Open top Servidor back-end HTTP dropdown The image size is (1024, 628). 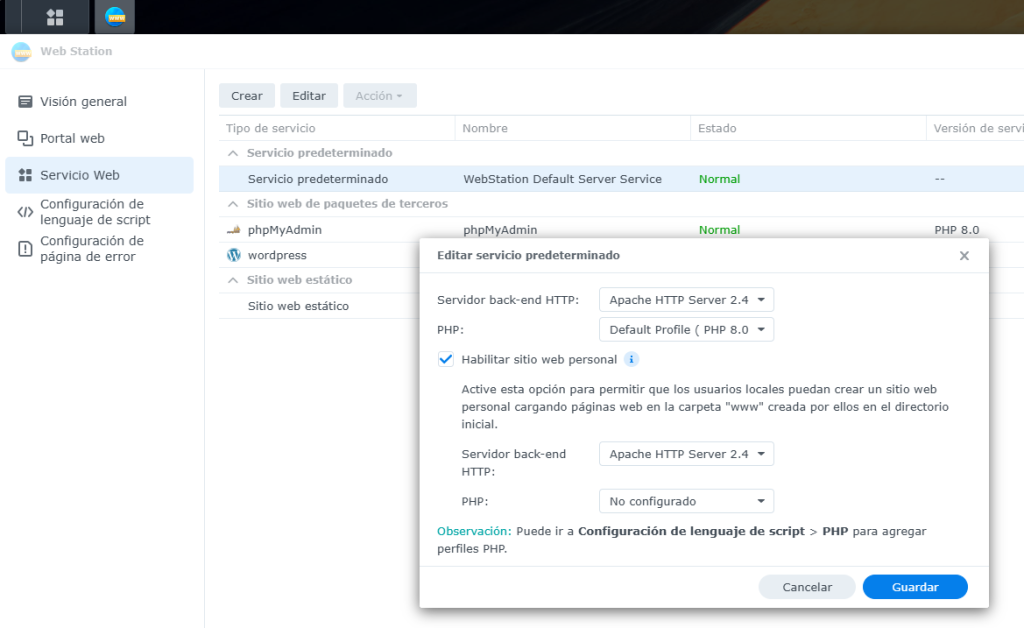[x=686, y=300]
